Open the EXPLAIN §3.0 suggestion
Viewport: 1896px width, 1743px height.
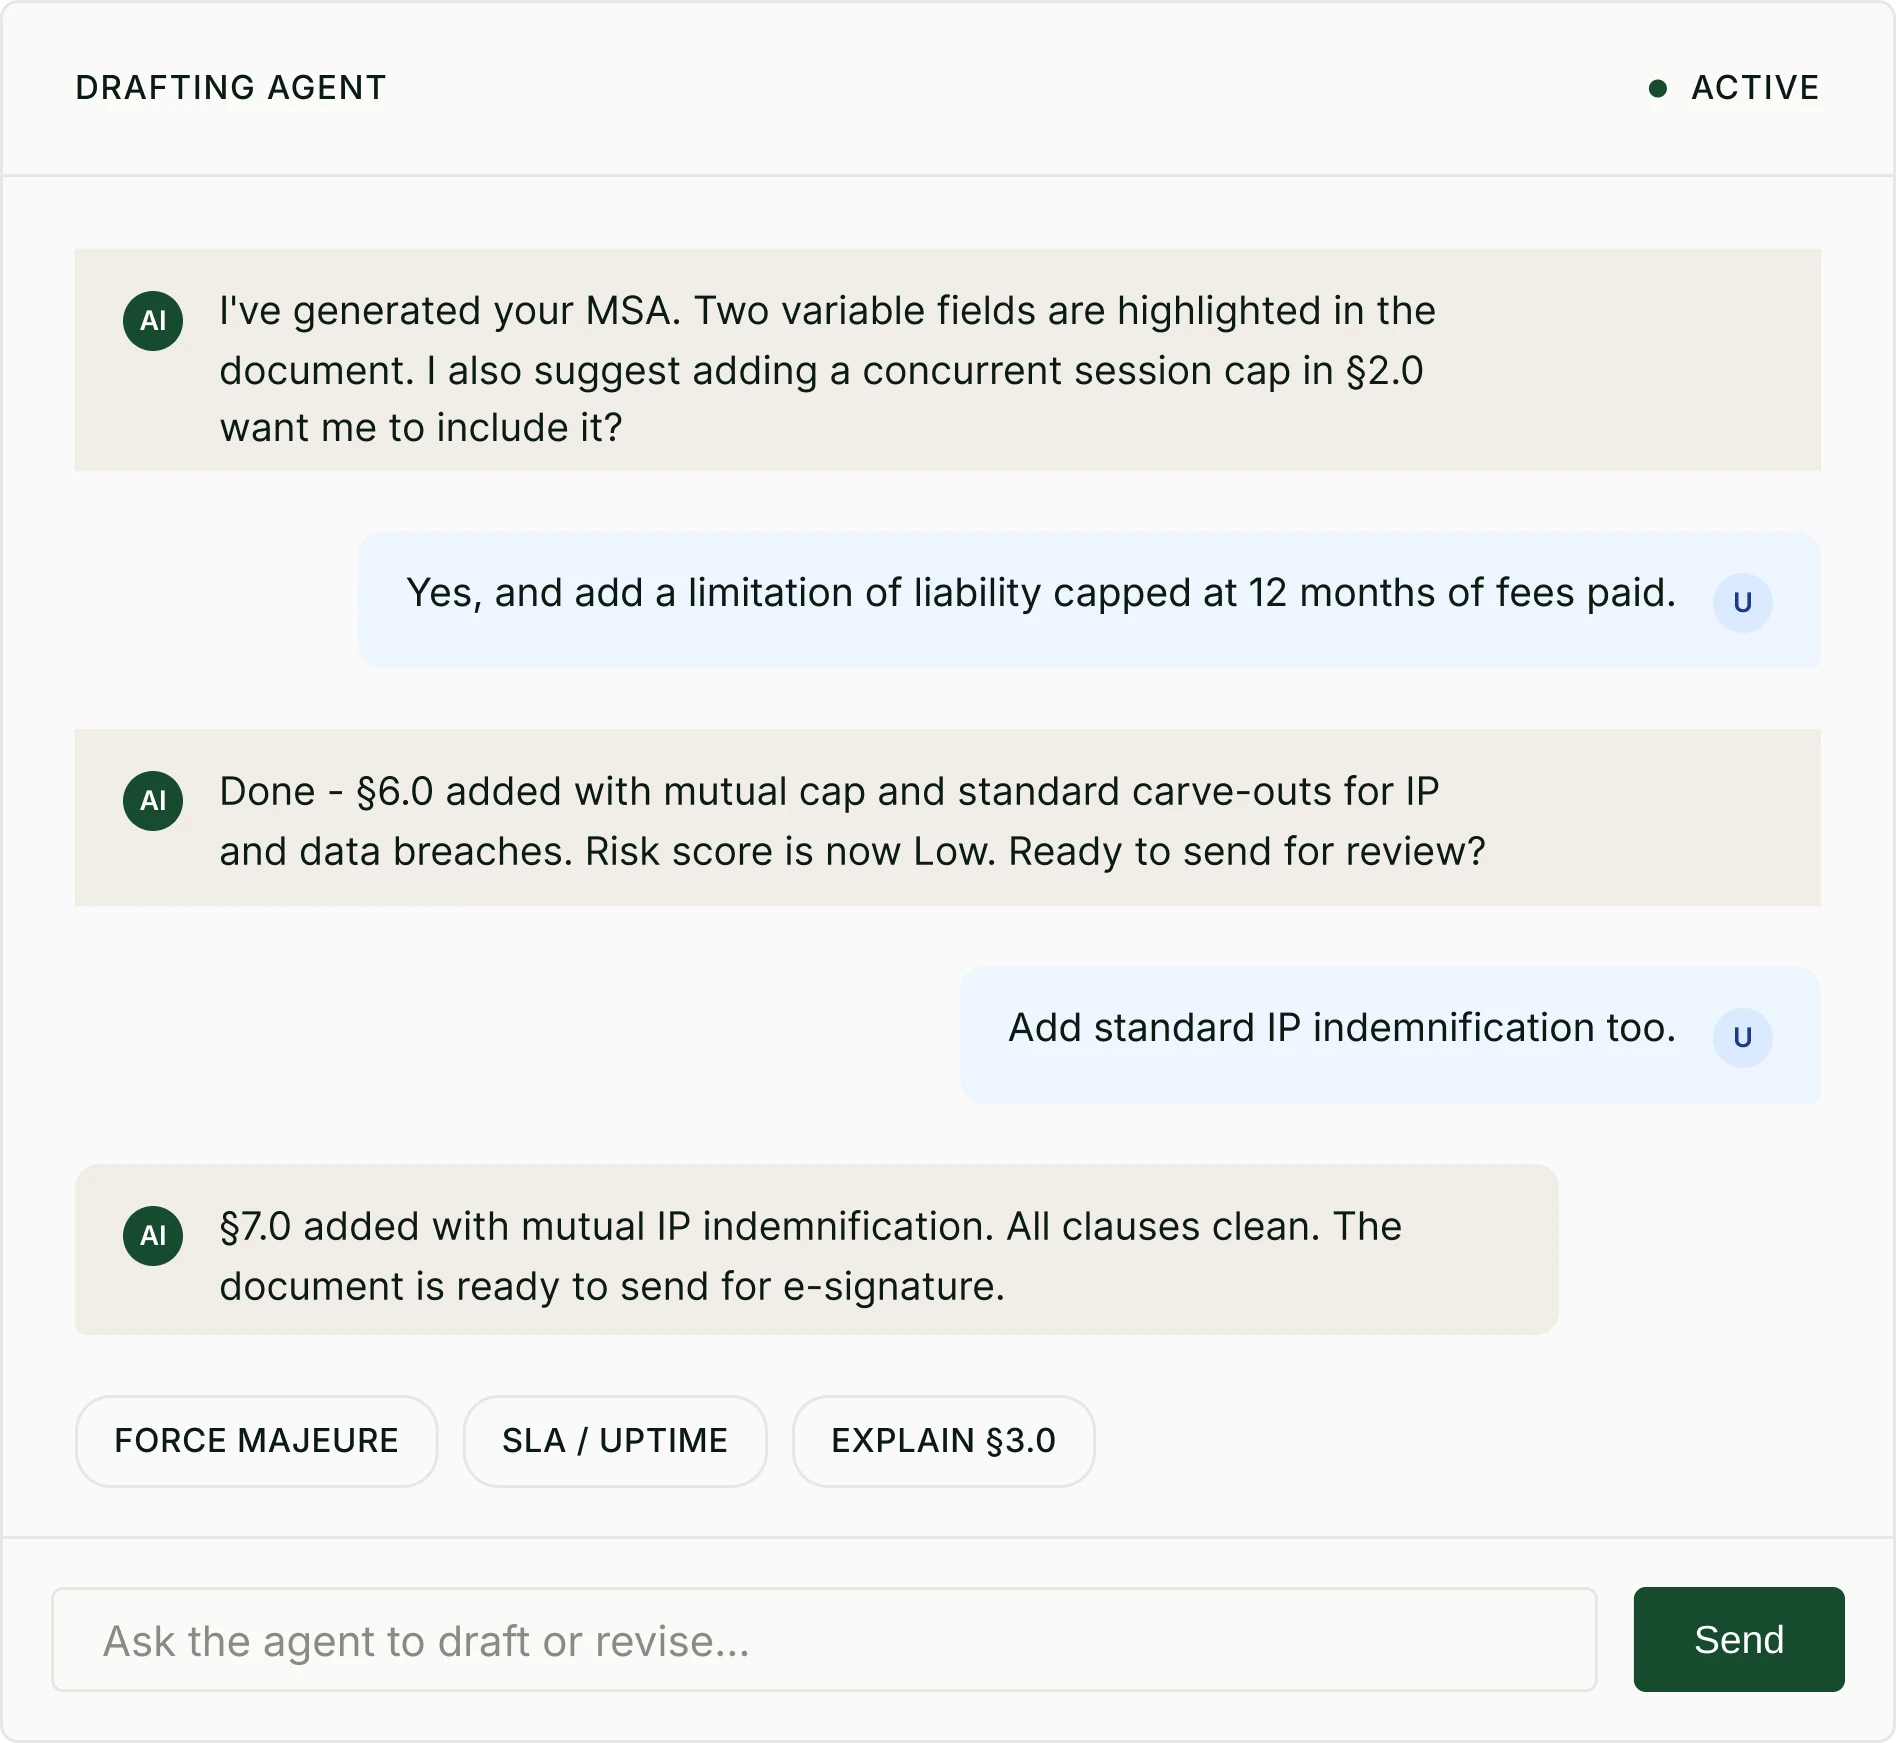click(942, 1440)
